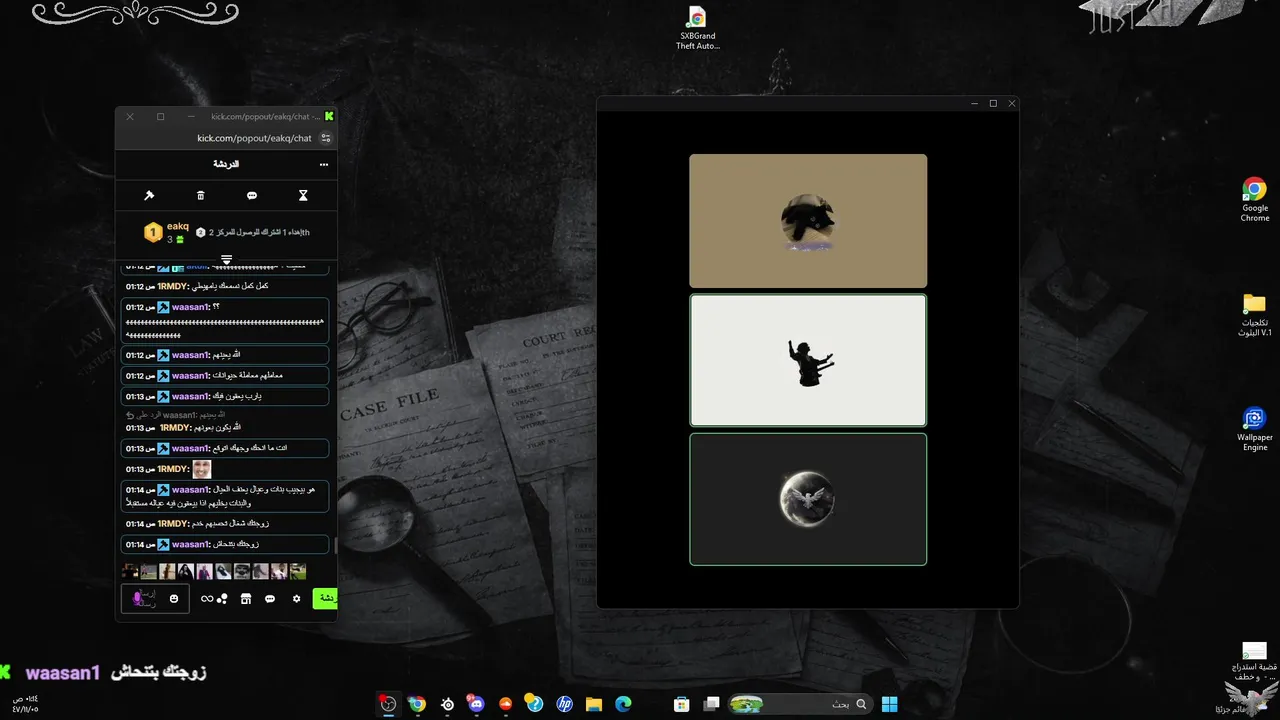Click the Discord icon in taskbar

tap(476, 704)
